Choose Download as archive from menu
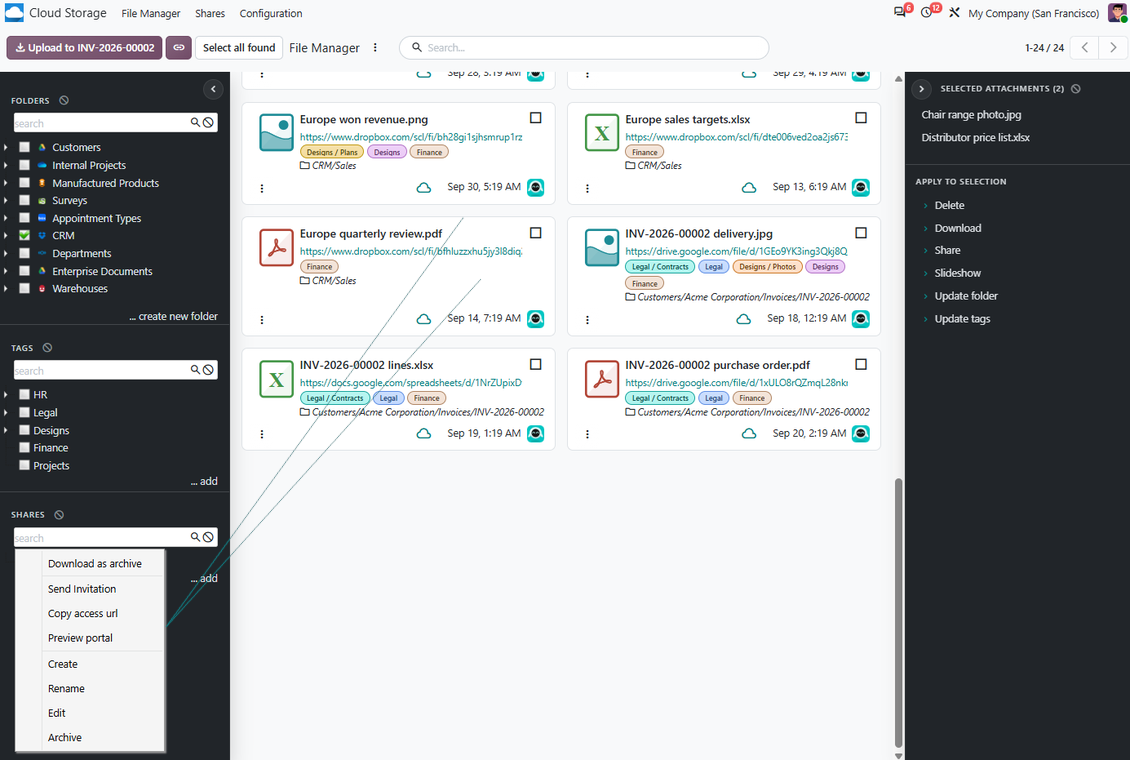Screen dimensions: 1130x760 pos(95,564)
